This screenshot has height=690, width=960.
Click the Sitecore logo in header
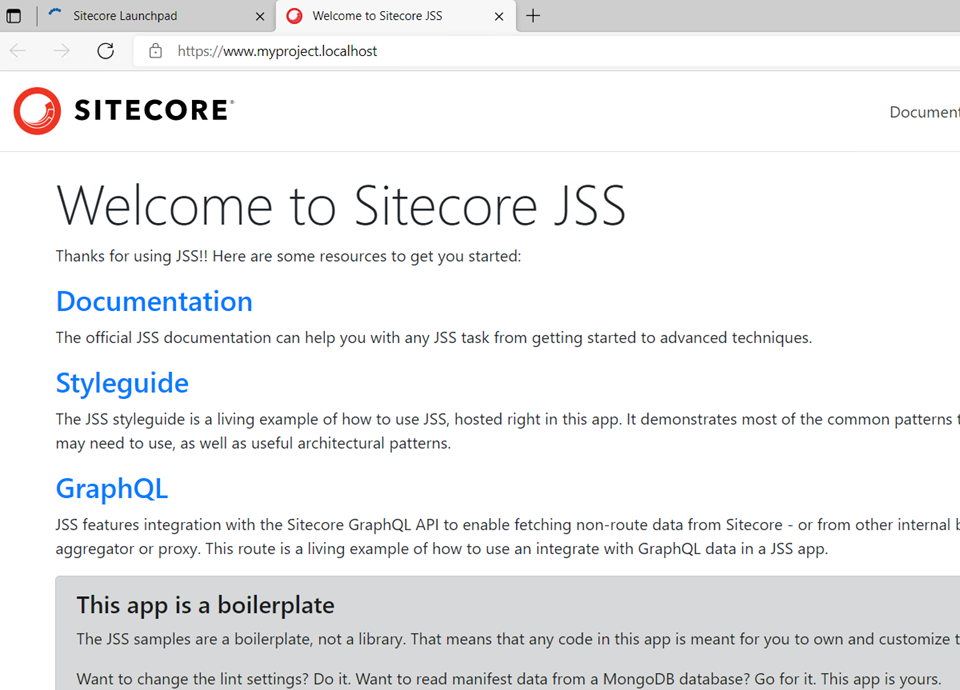pyautogui.click(x=124, y=111)
